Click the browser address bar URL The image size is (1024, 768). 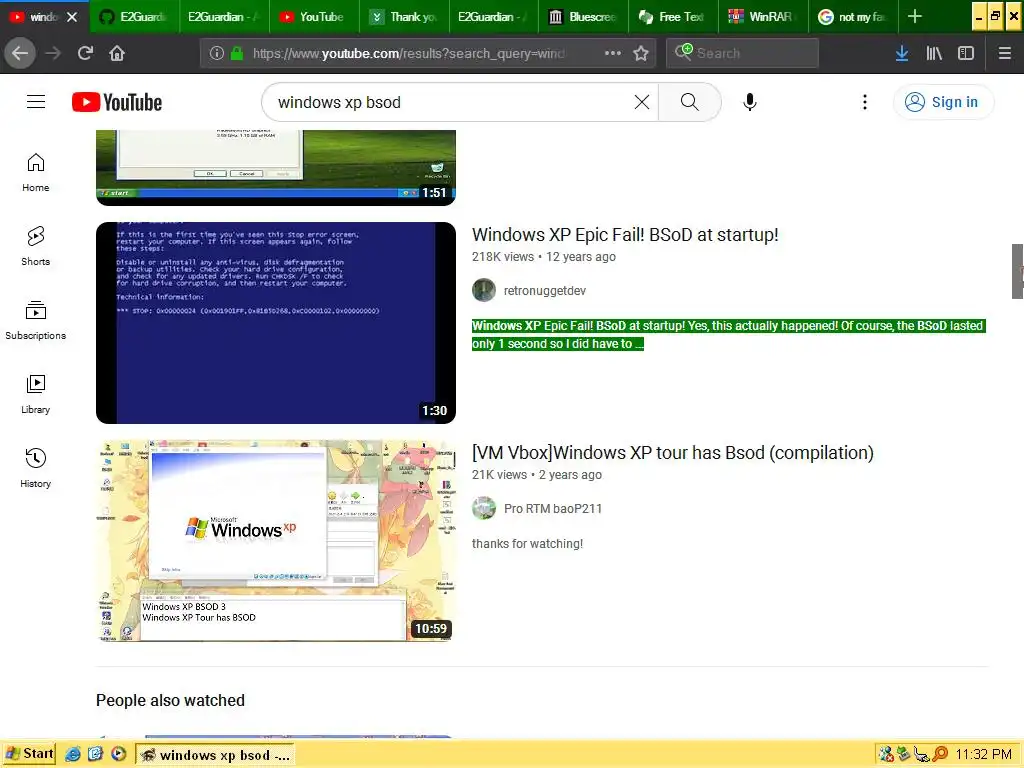pyautogui.click(x=409, y=54)
